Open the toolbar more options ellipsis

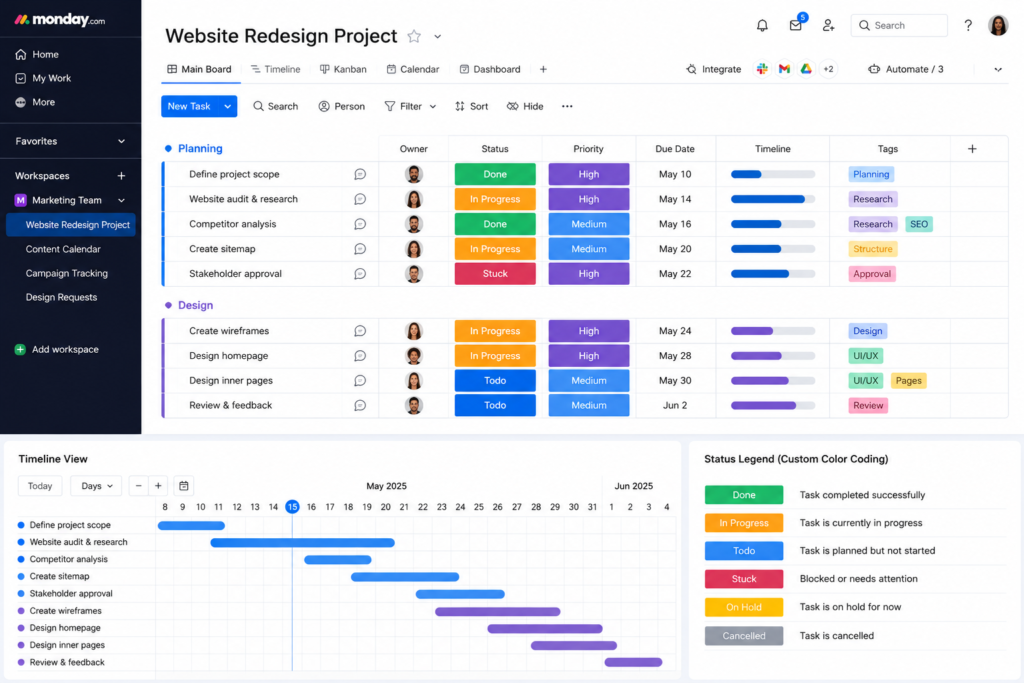coord(567,106)
